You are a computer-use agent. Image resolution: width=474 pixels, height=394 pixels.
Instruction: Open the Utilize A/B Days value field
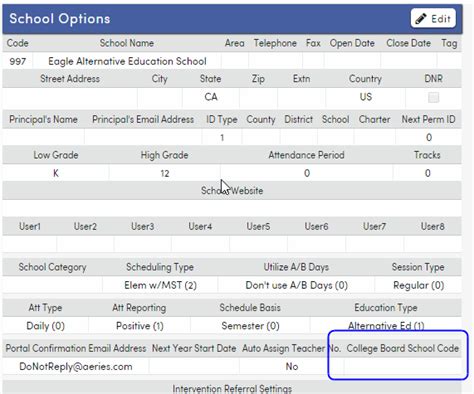(296, 285)
